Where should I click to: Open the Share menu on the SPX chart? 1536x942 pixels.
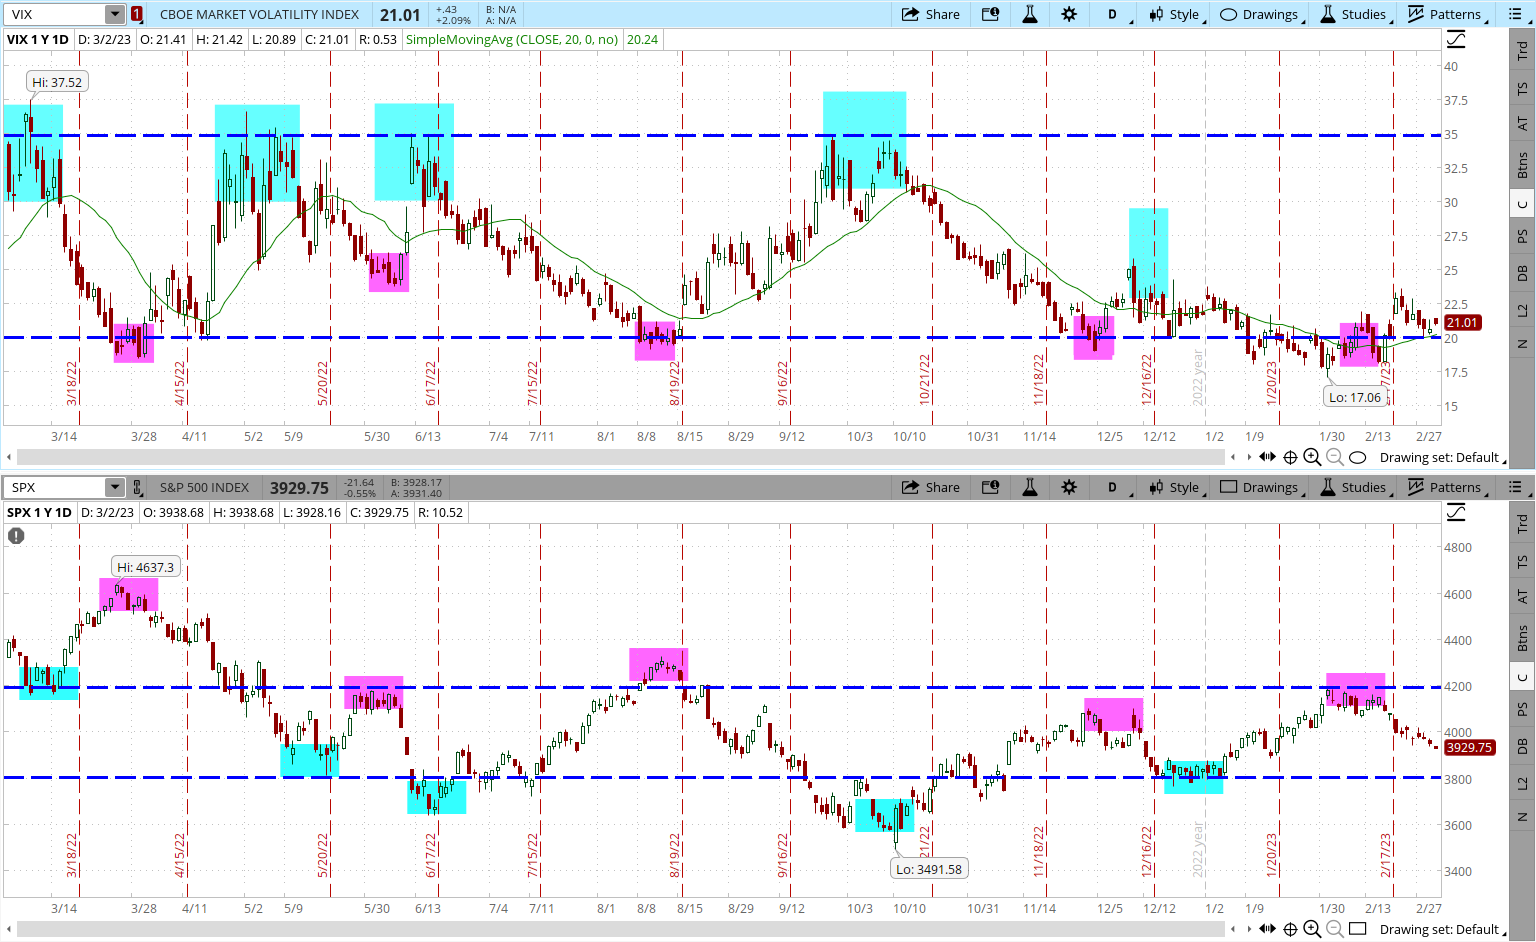pyautogui.click(x=930, y=487)
